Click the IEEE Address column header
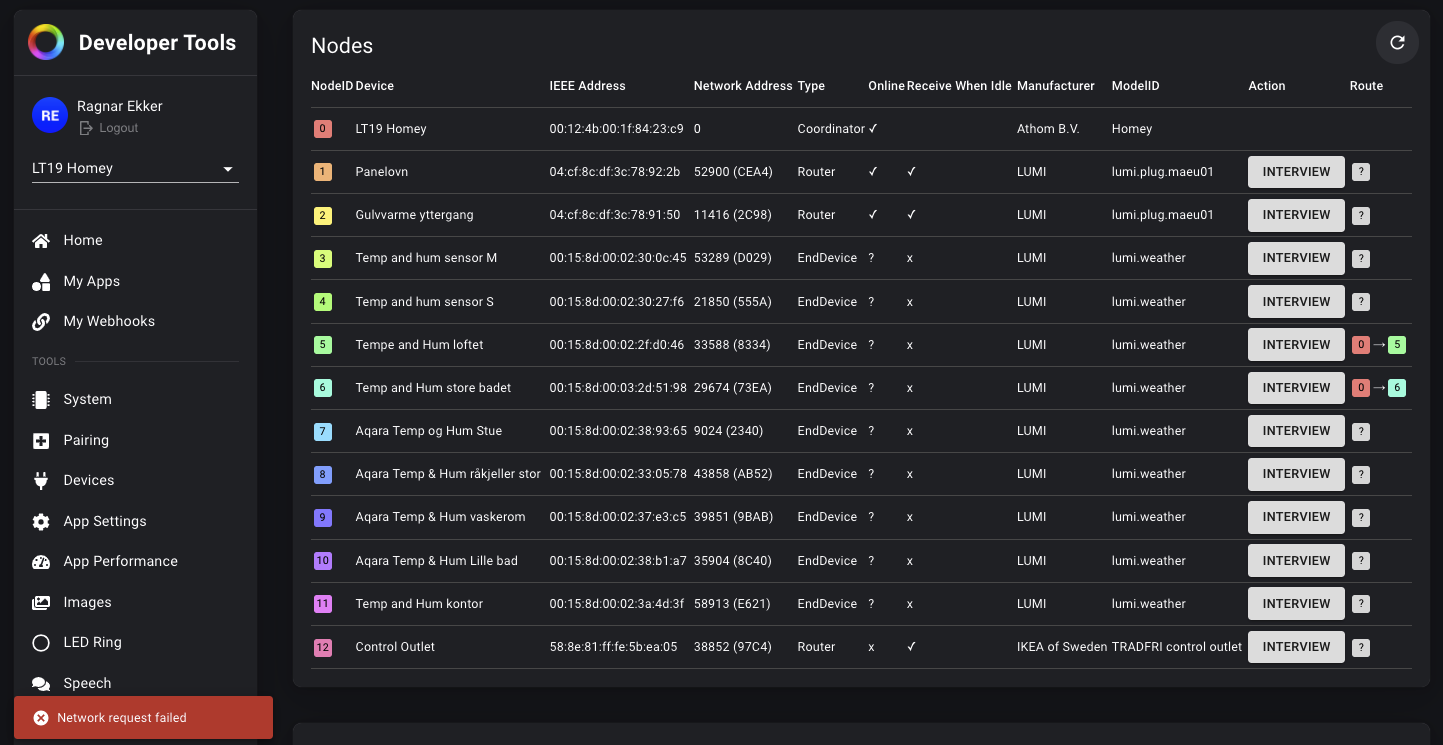Image resolution: width=1443 pixels, height=745 pixels. click(x=588, y=86)
